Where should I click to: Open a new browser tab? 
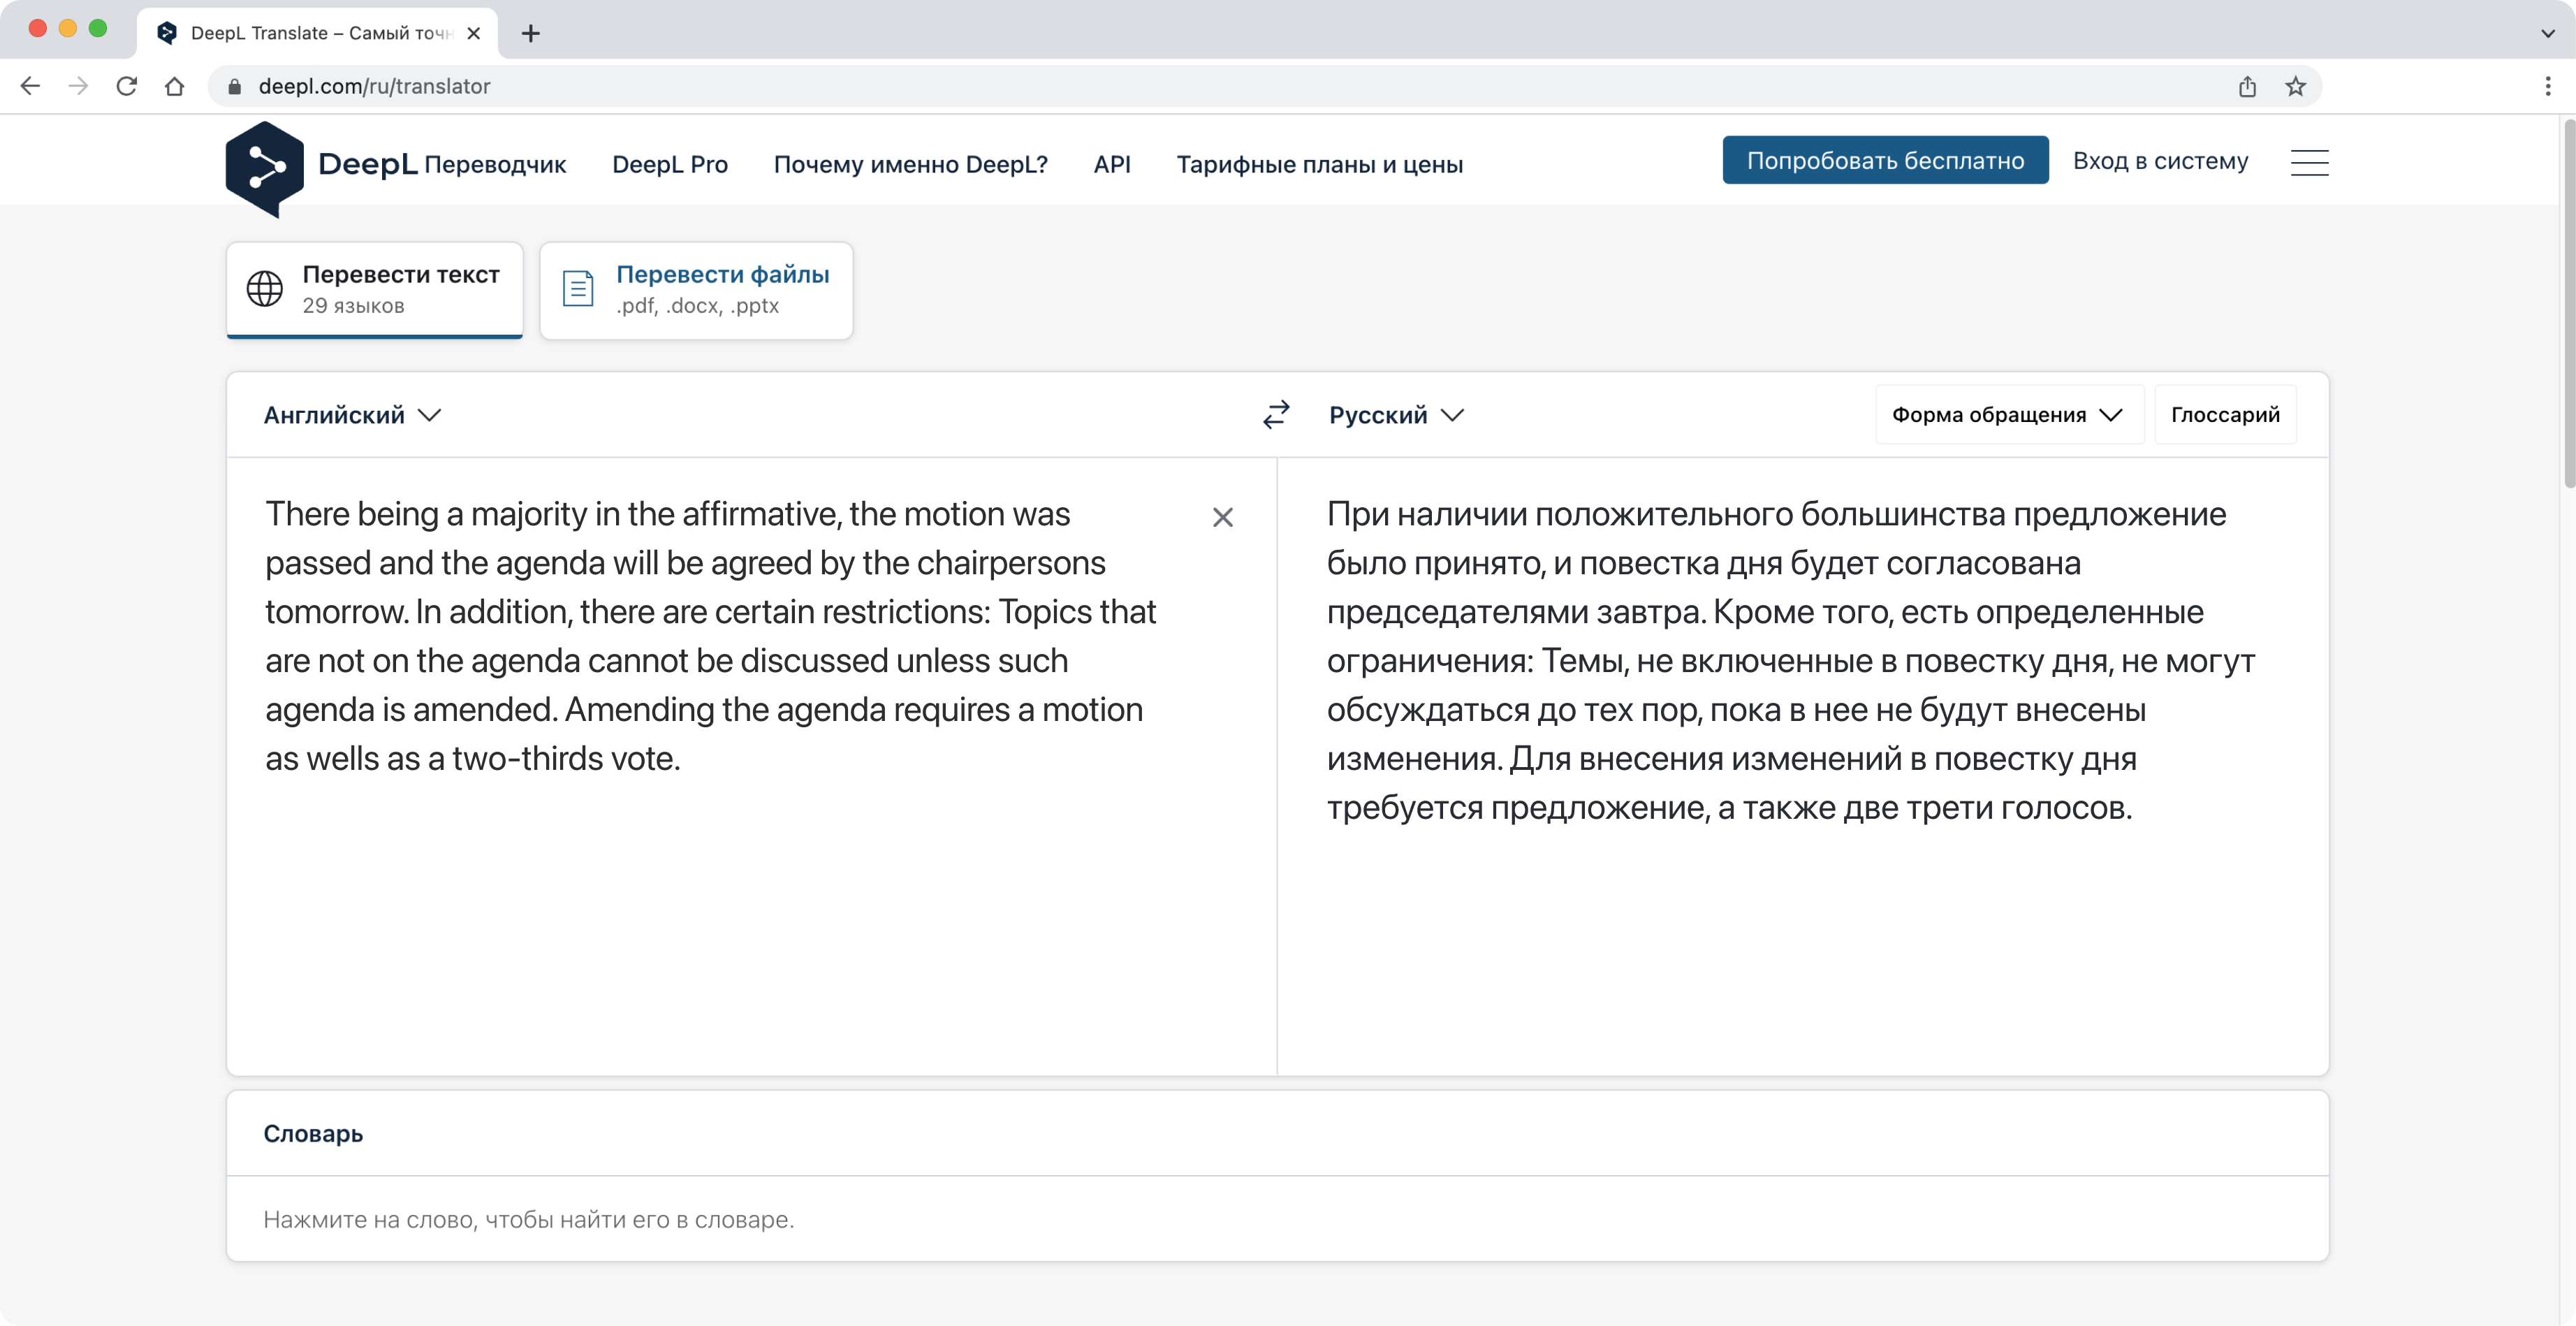(x=531, y=33)
